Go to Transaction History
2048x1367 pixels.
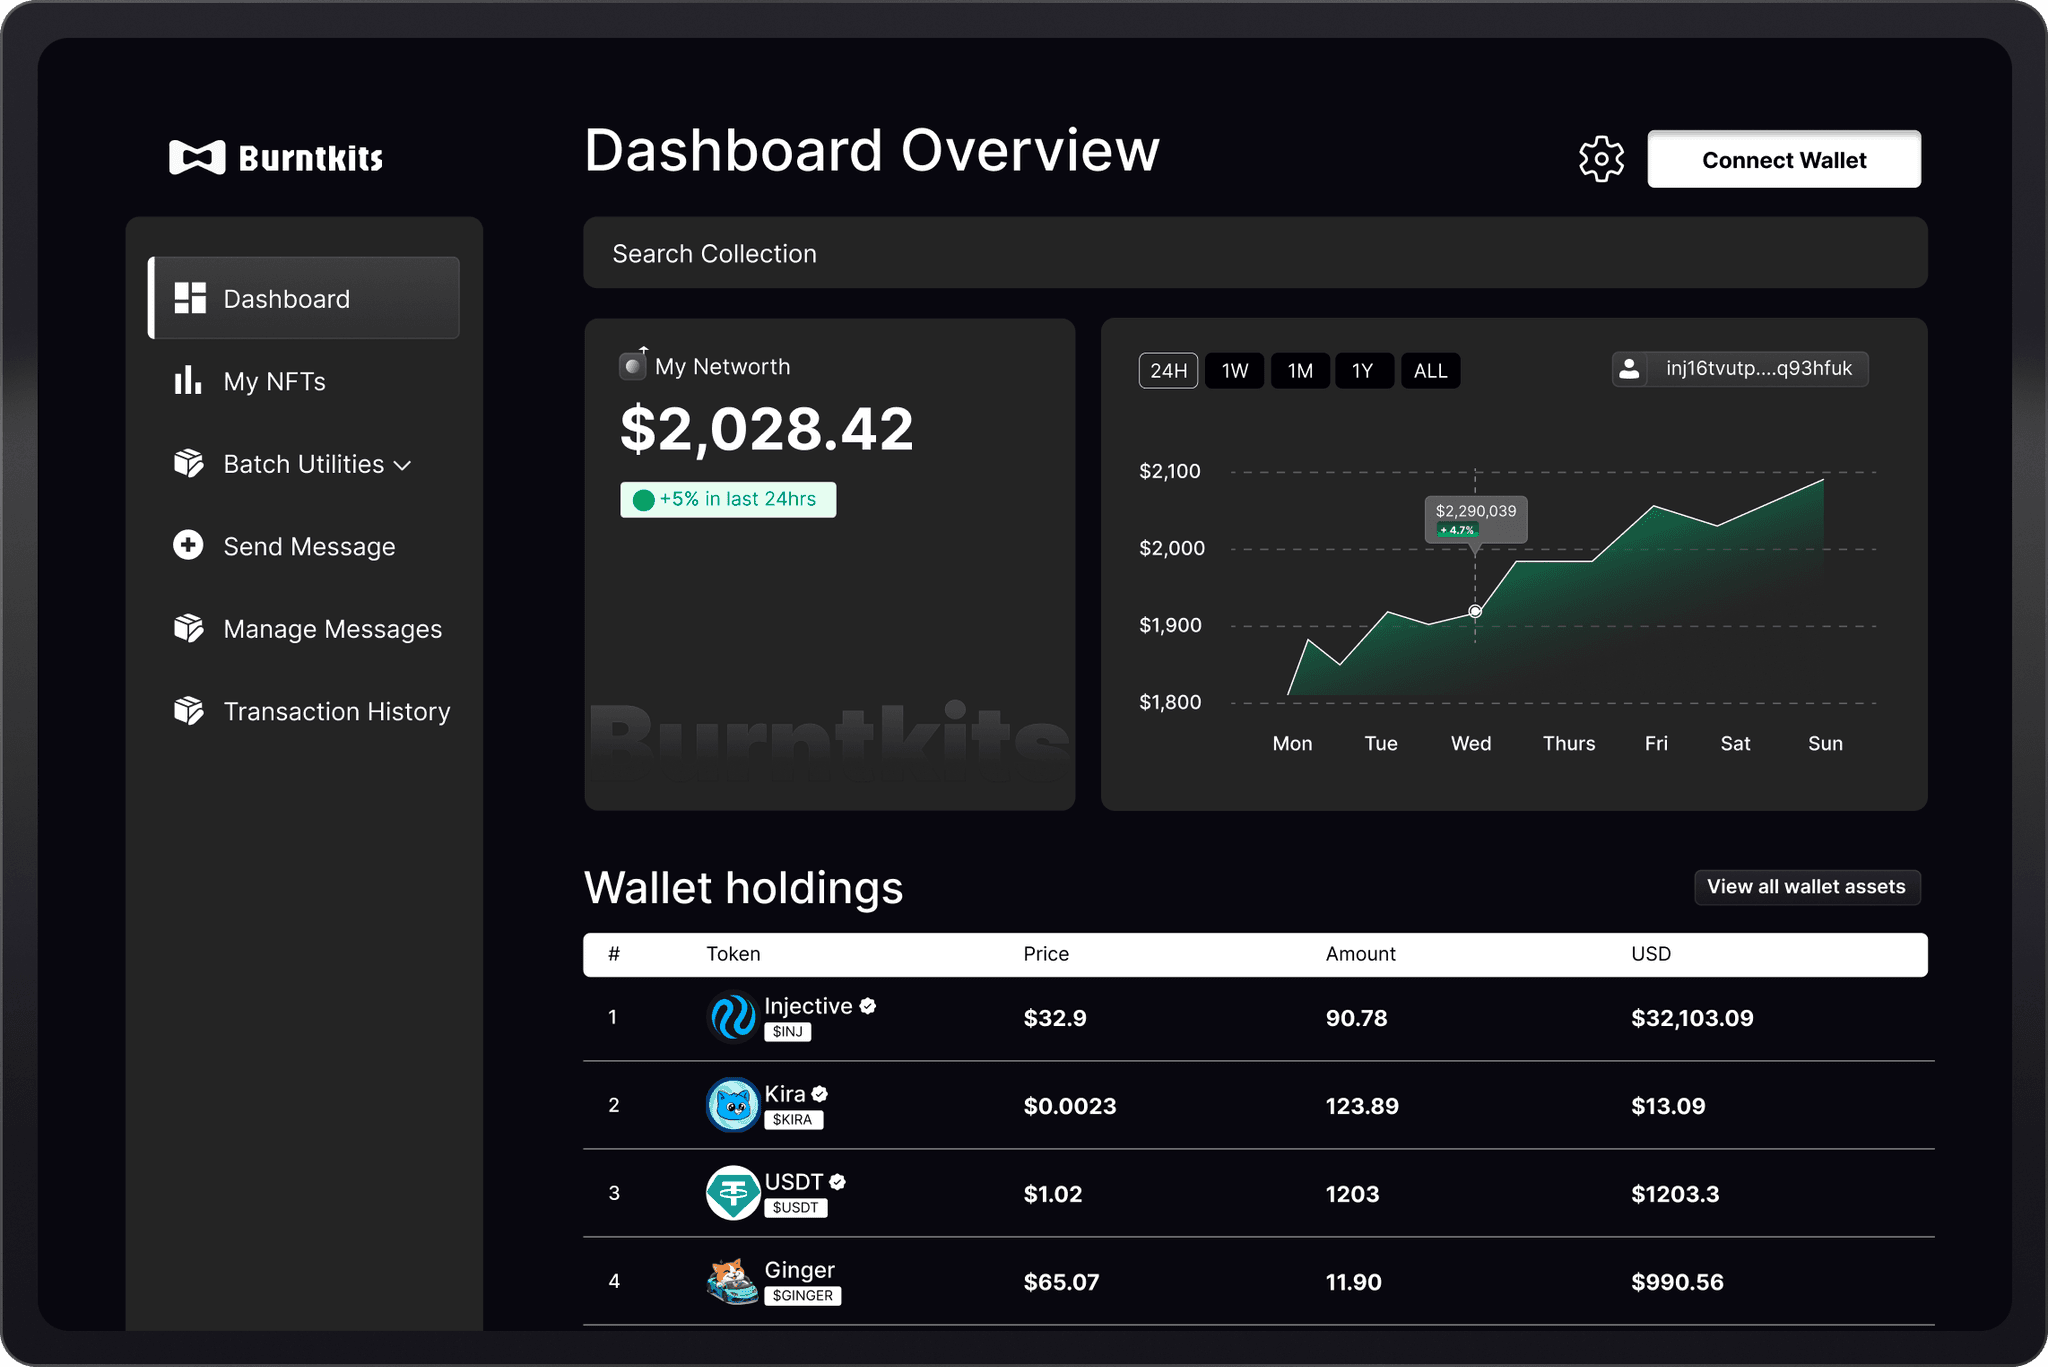(x=336, y=711)
